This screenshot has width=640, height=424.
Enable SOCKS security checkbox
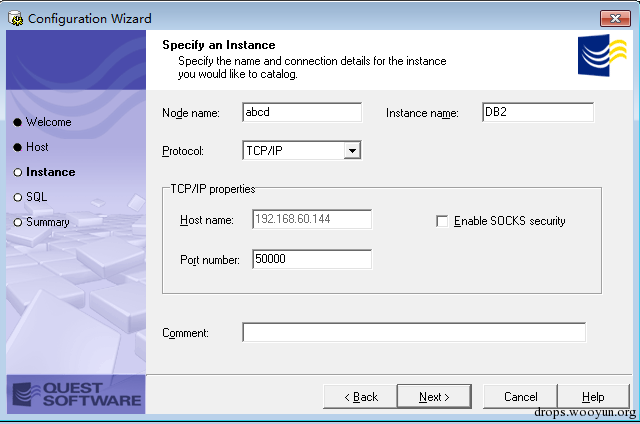point(442,221)
